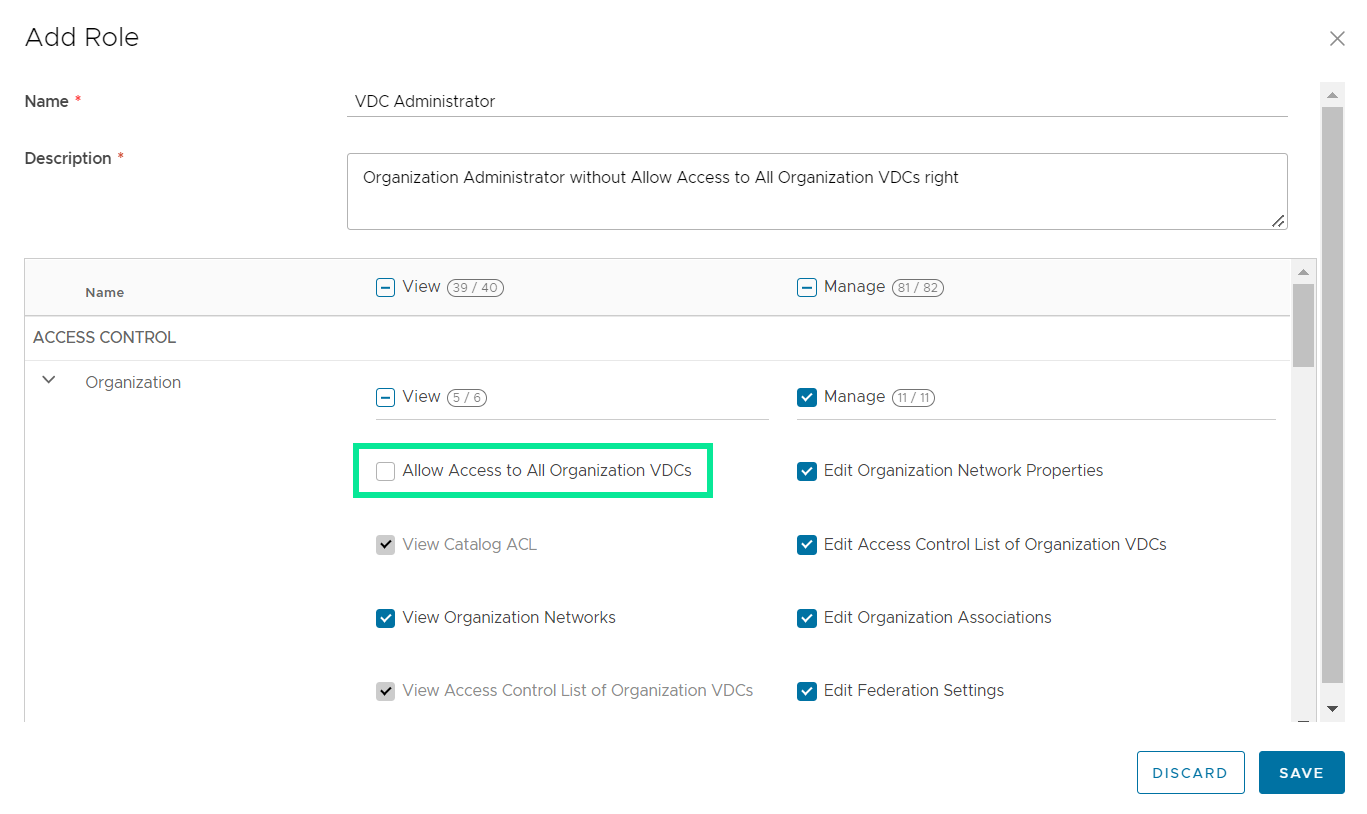Uncheck View Organization Networks

click(x=385, y=618)
